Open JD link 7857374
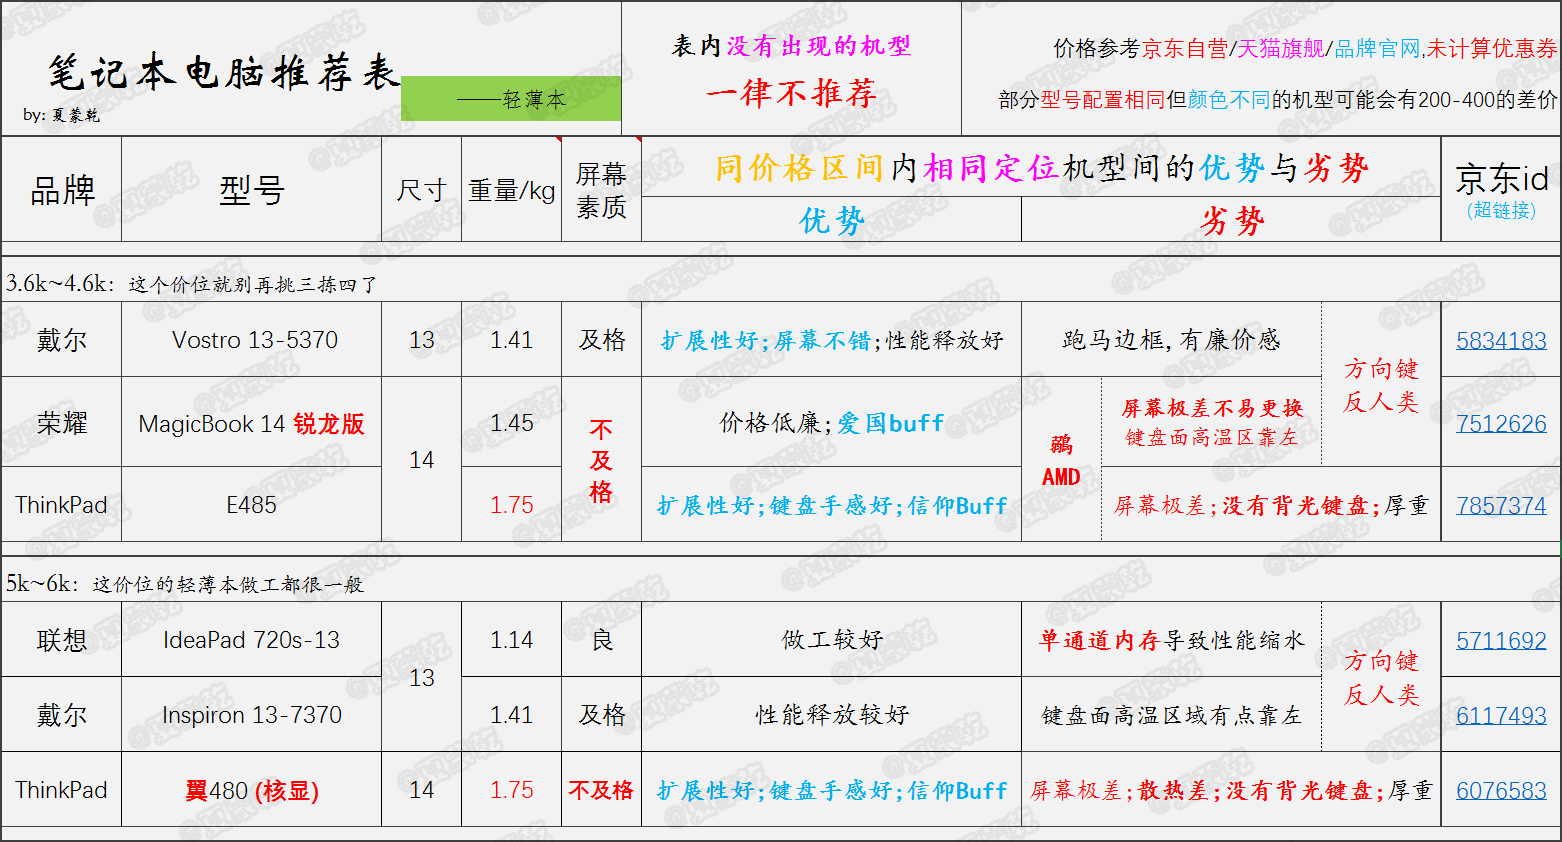 pos(1501,505)
